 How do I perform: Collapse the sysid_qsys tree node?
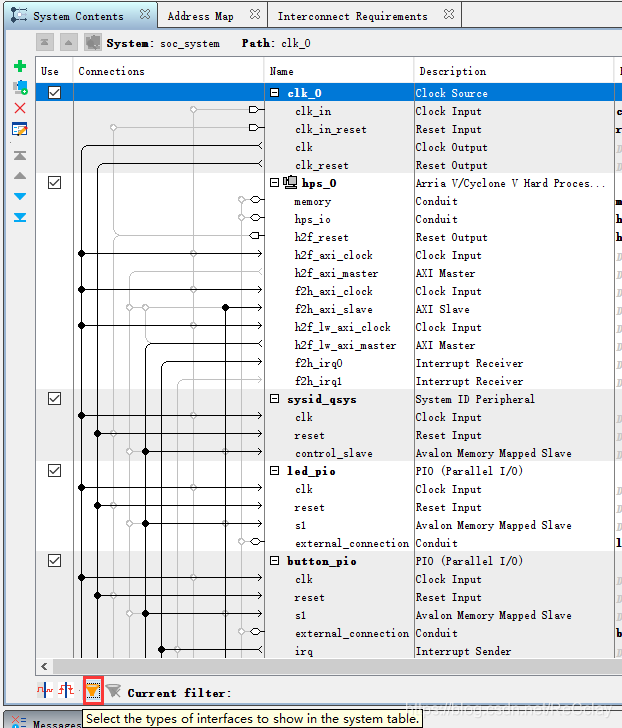point(275,398)
